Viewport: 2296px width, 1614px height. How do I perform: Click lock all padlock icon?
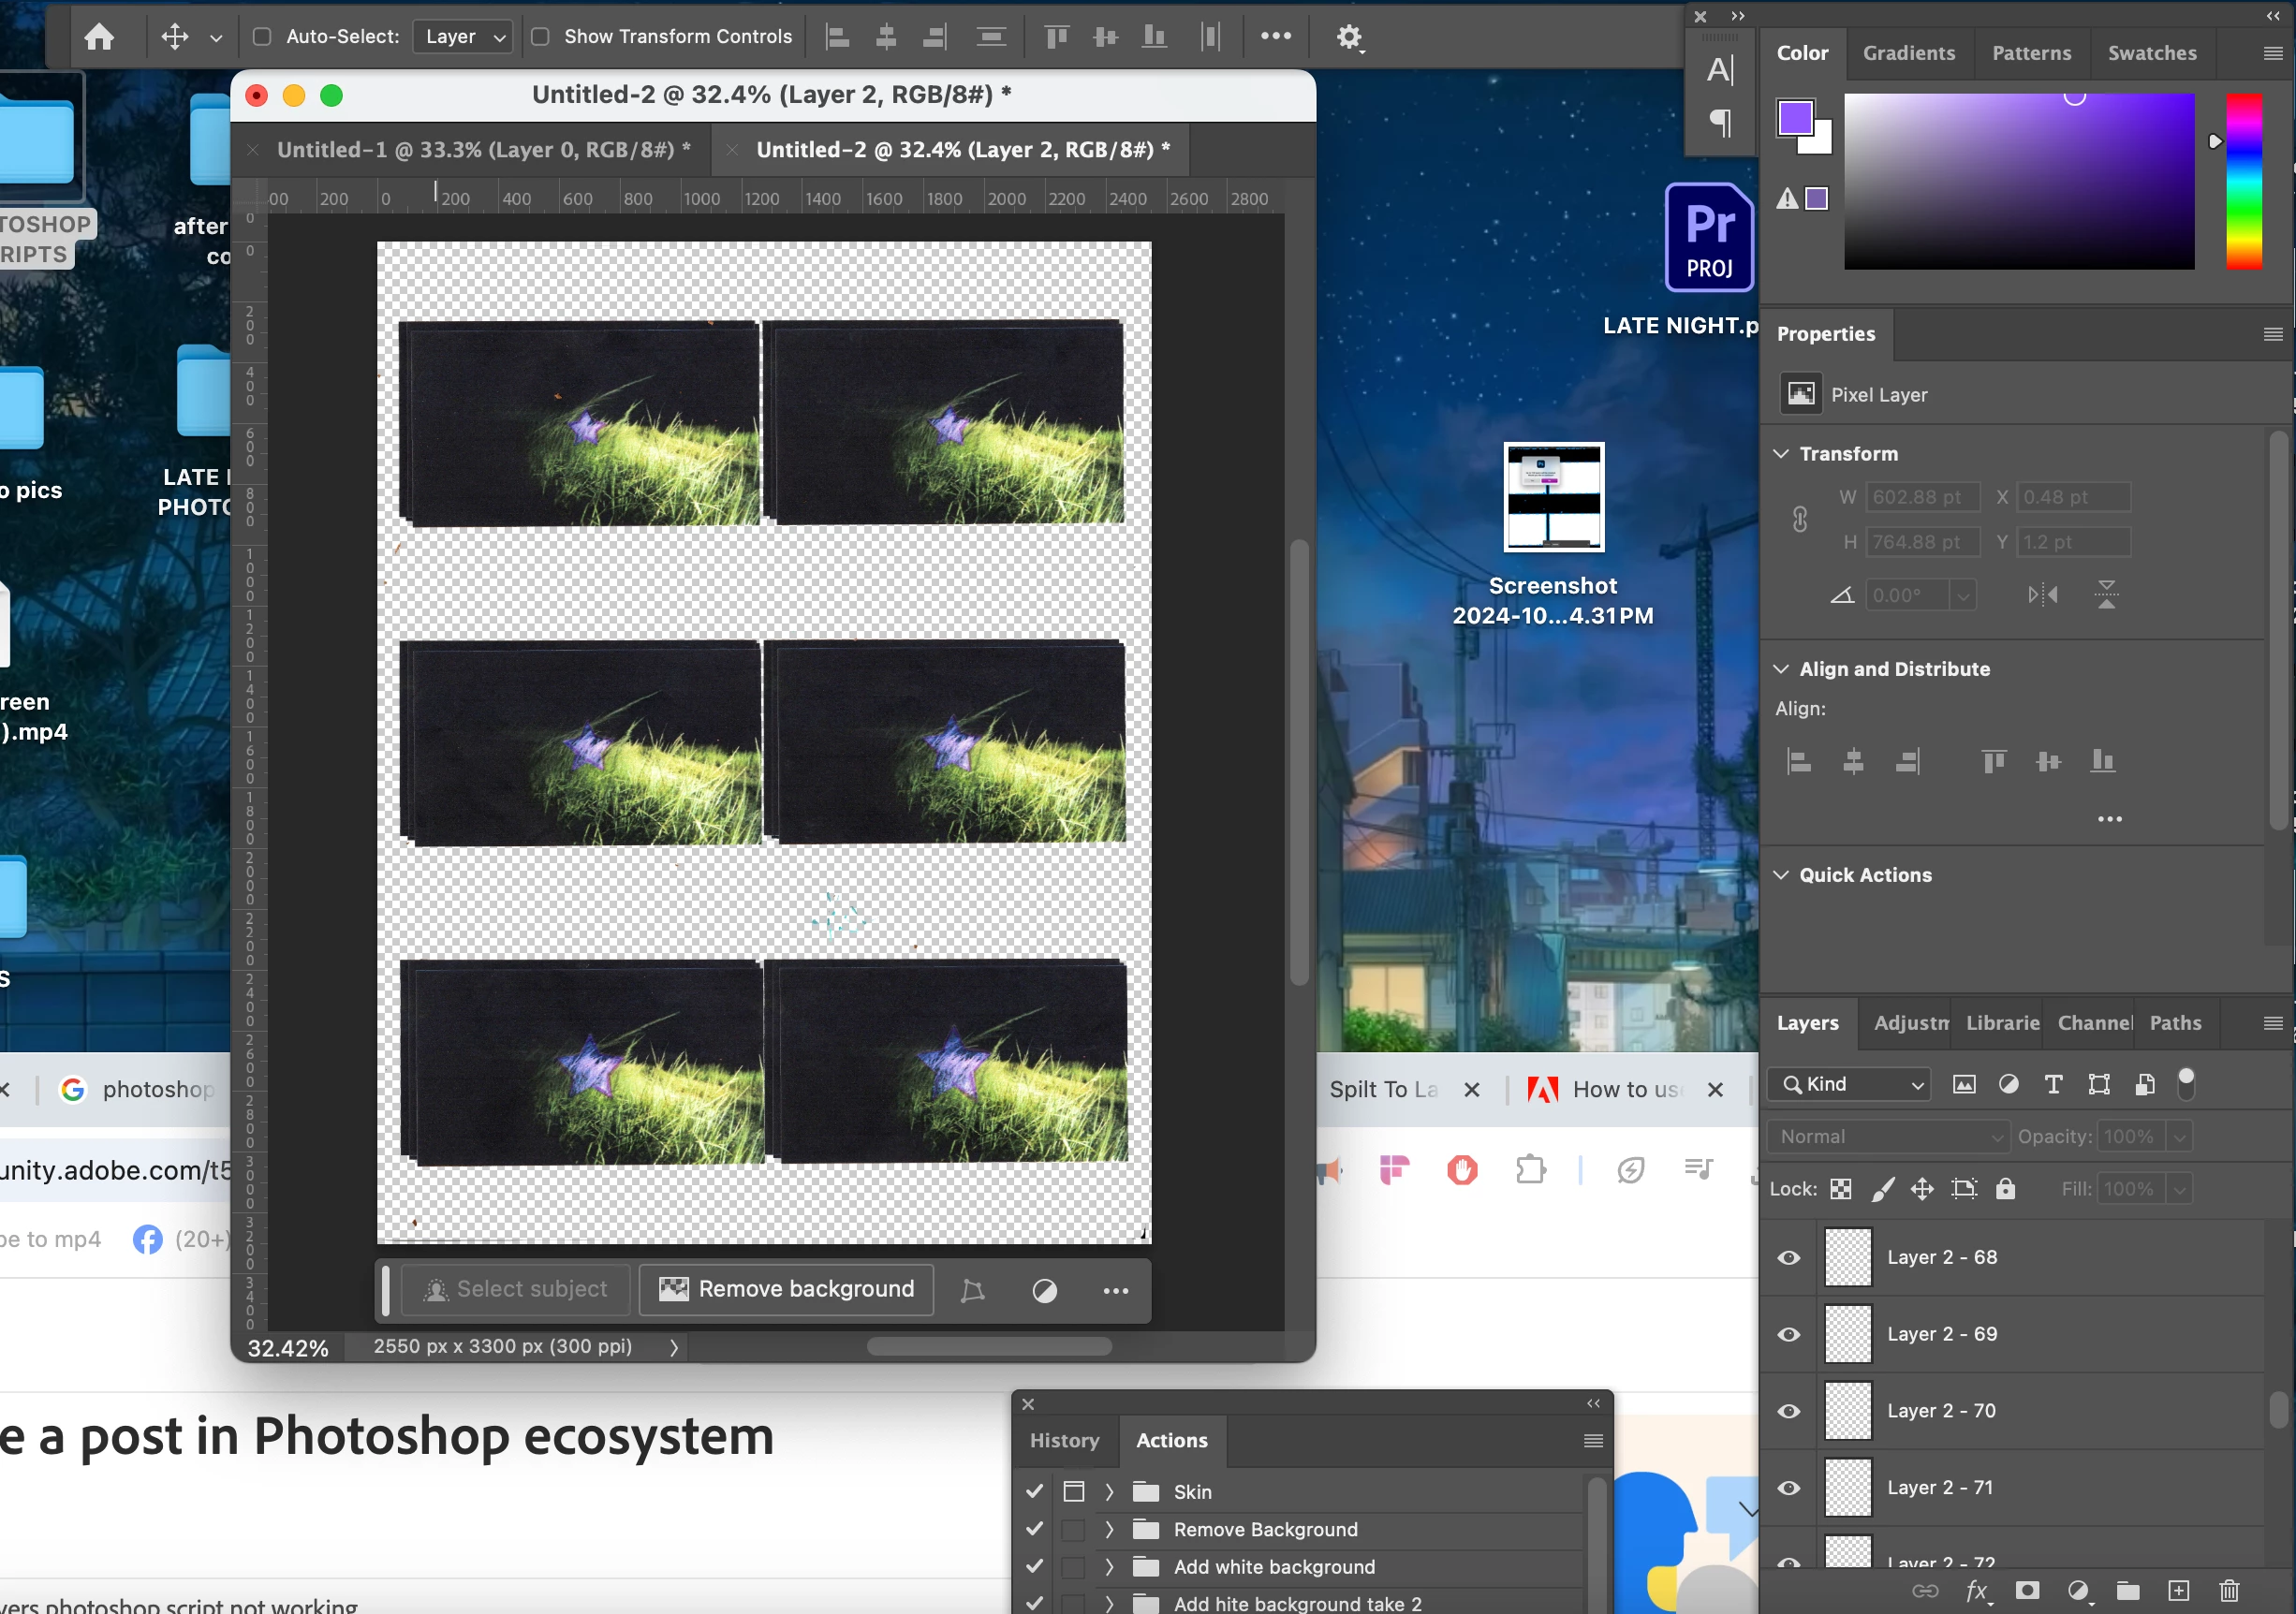coord(2005,1188)
